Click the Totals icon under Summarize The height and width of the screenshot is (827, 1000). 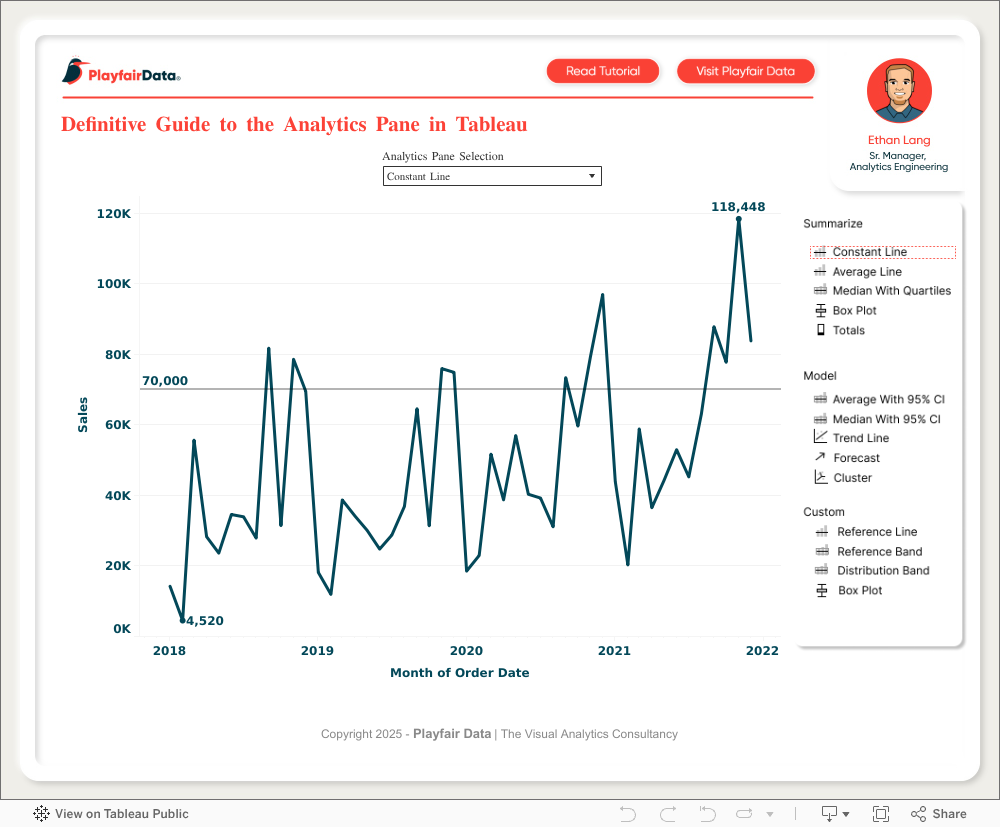[x=820, y=330]
